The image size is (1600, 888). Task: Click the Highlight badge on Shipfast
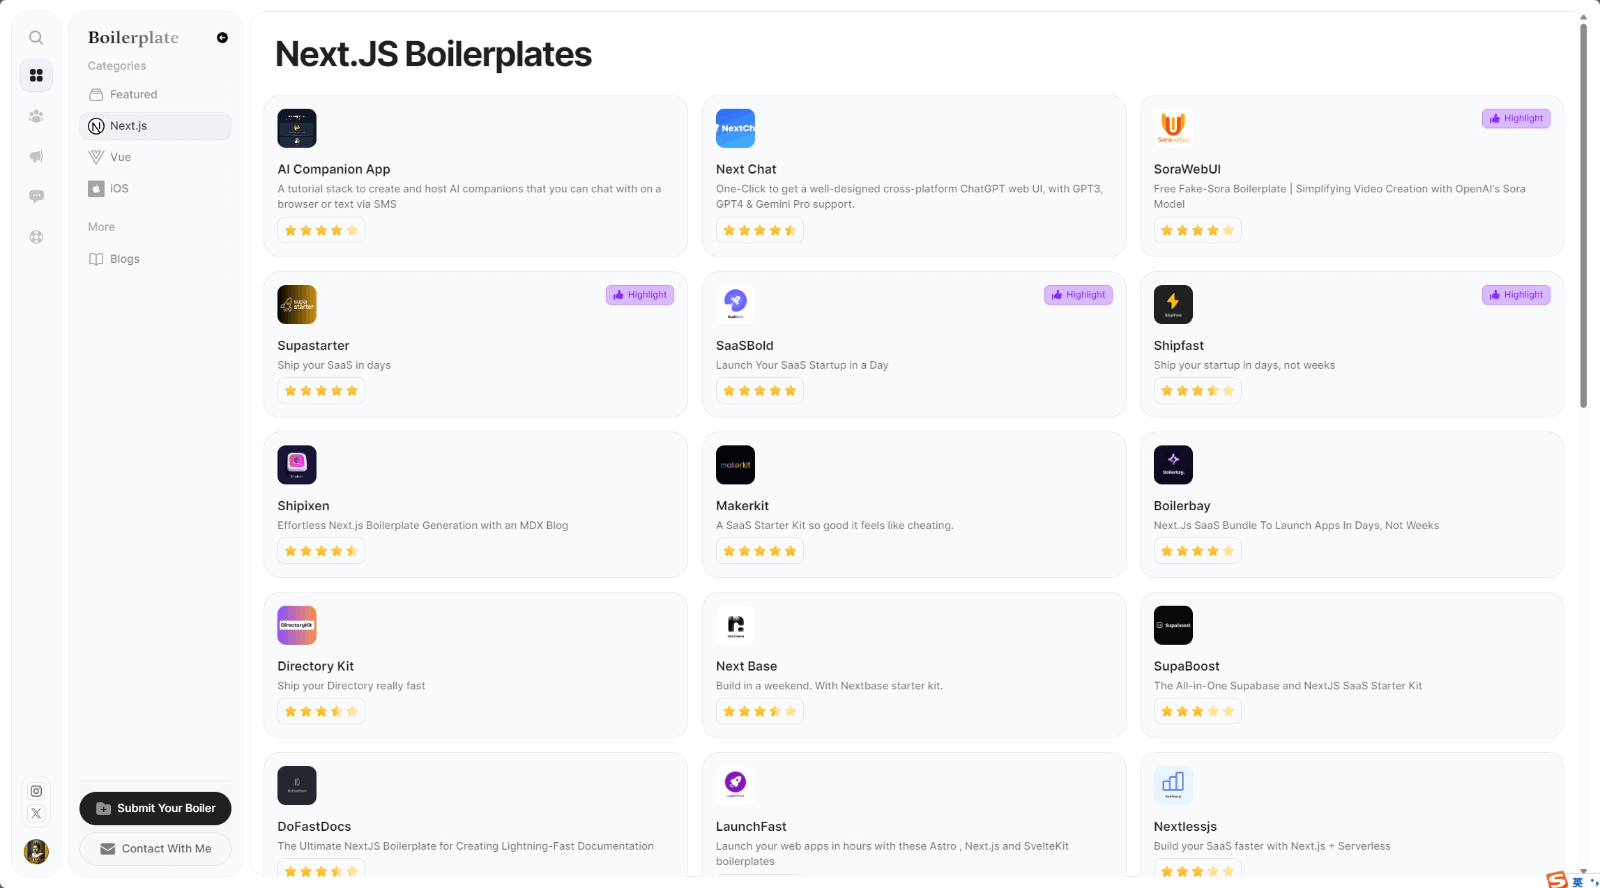tap(1516, 294)
